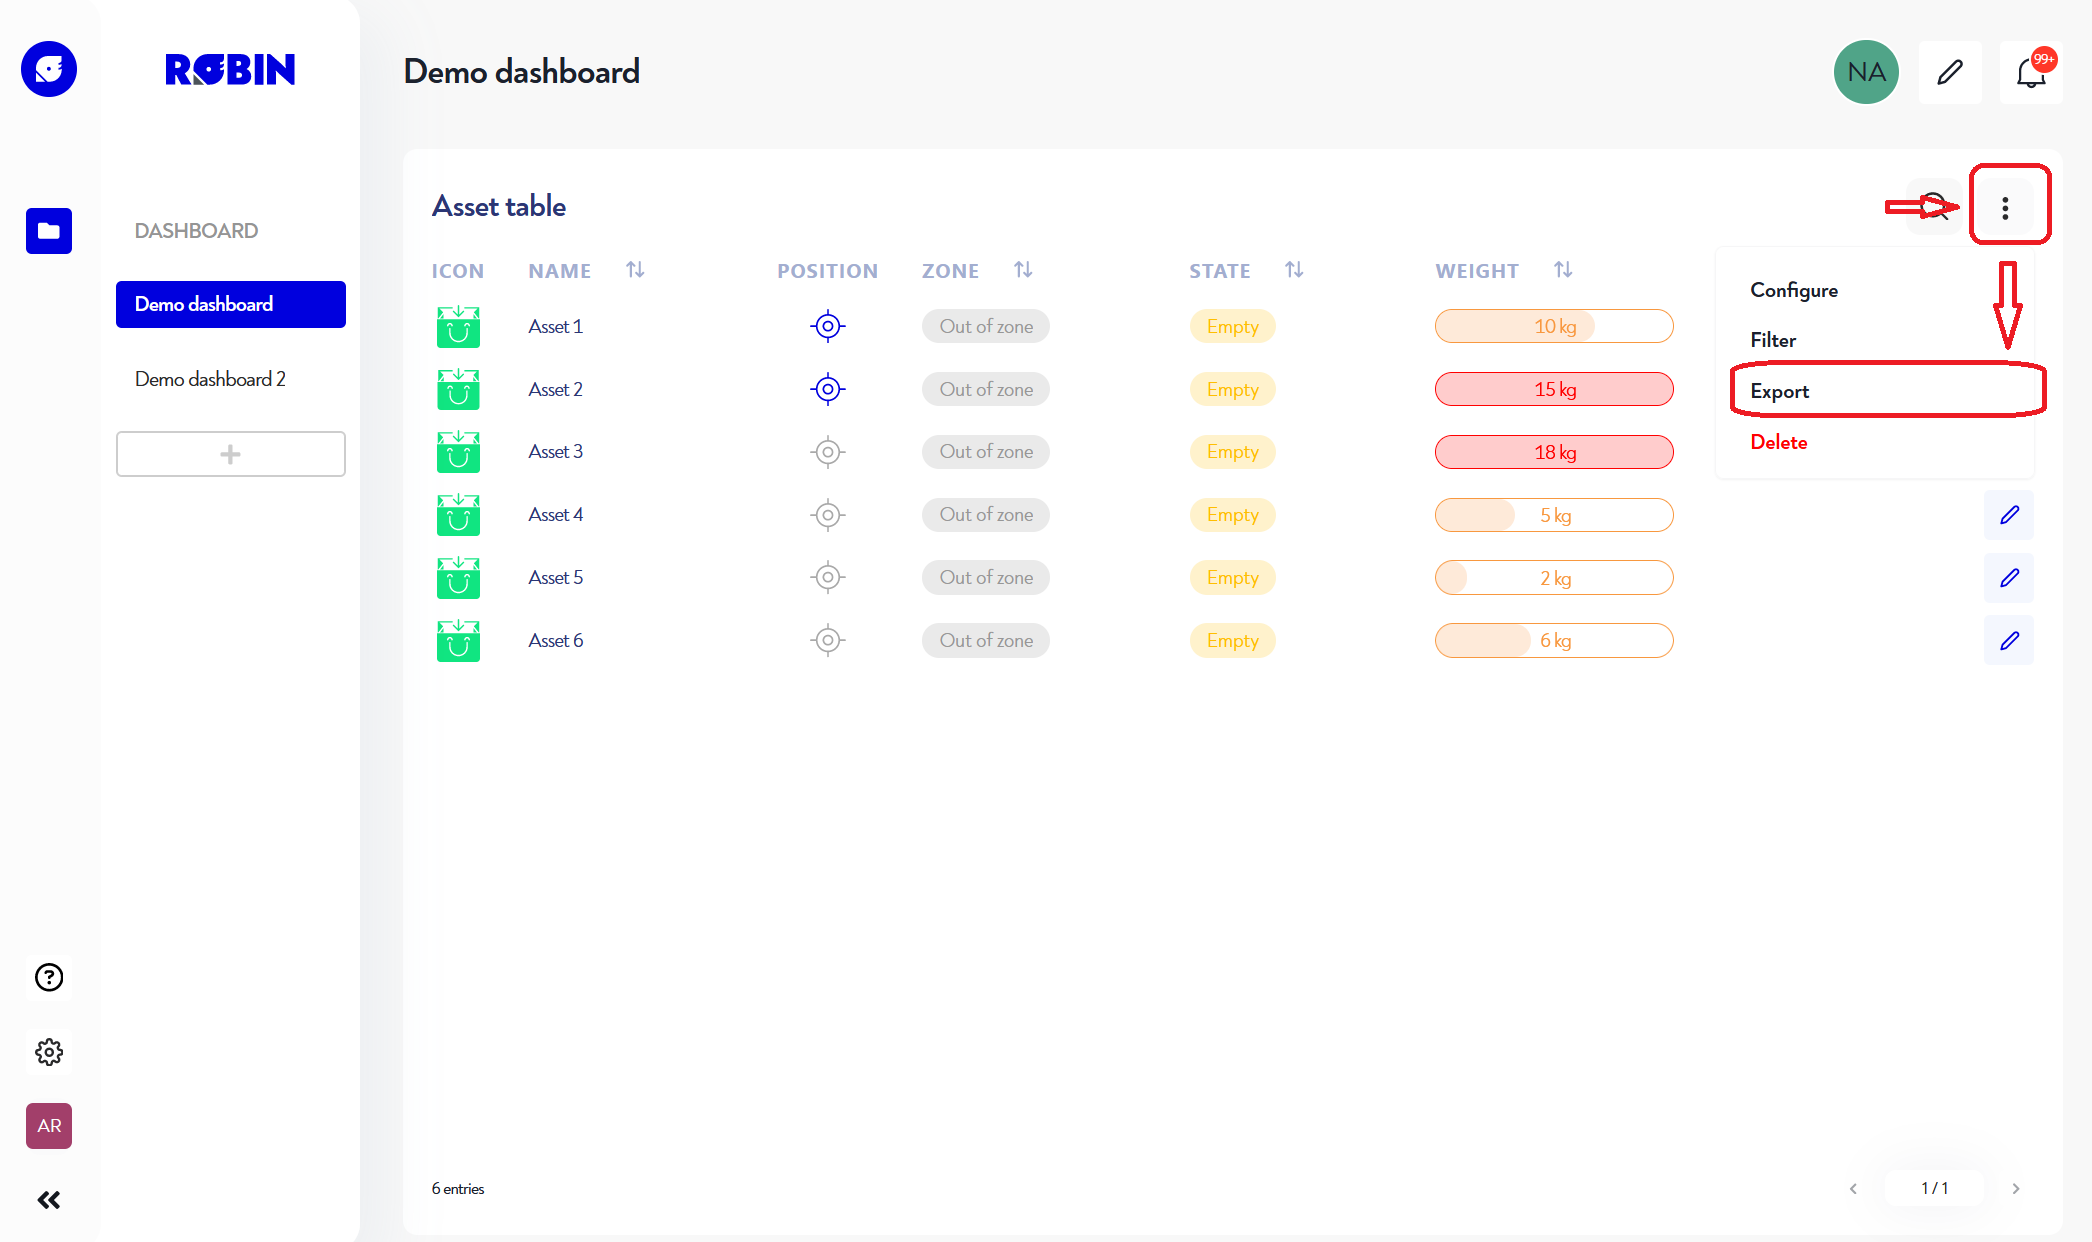
Task: Click the 5 kg weight bar
Action: tap(1554, 515)
